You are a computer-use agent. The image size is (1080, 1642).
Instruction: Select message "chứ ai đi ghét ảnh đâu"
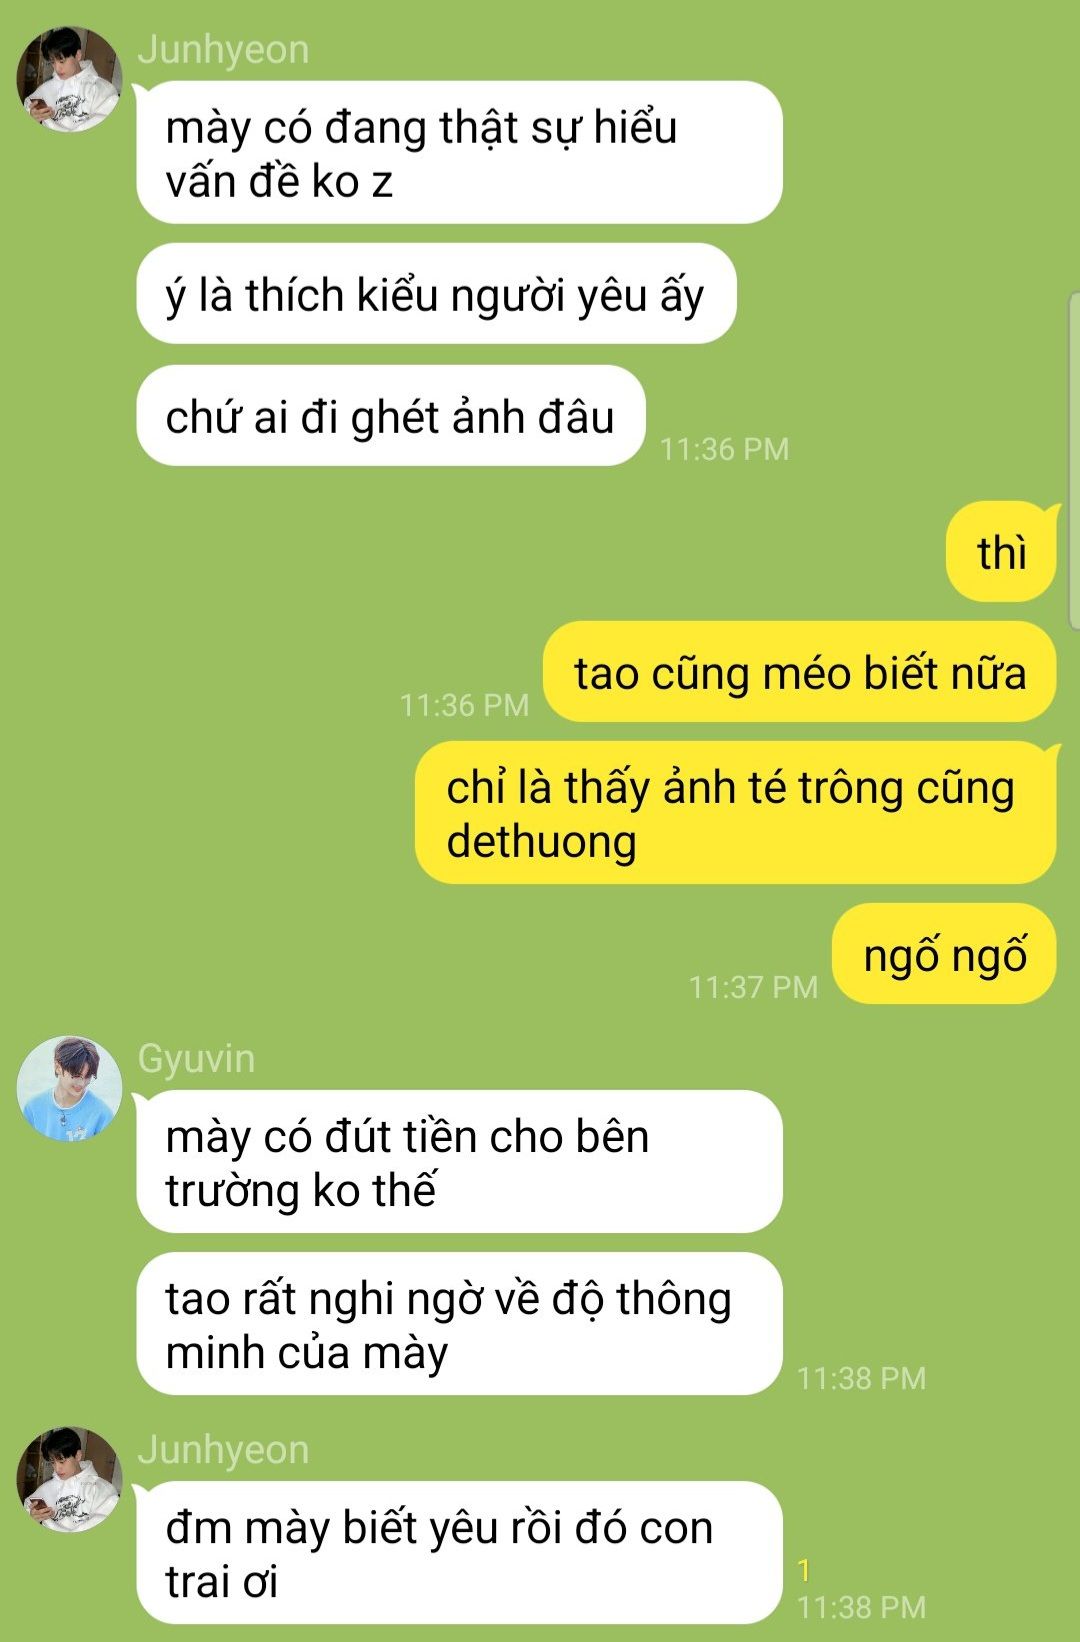[391, 416]
